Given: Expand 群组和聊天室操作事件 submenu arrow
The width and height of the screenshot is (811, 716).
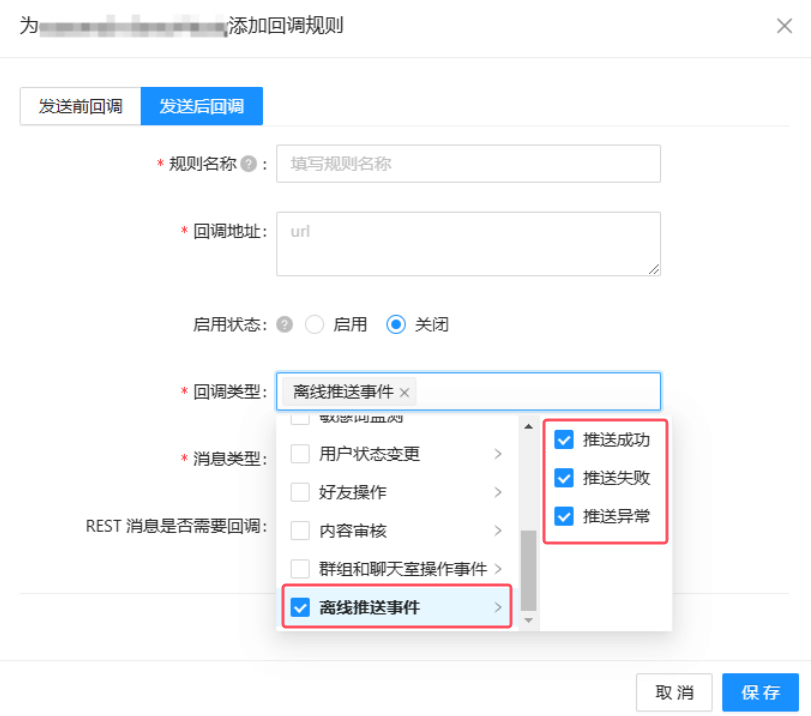Looking at the screenshot, I should point(498,569).
